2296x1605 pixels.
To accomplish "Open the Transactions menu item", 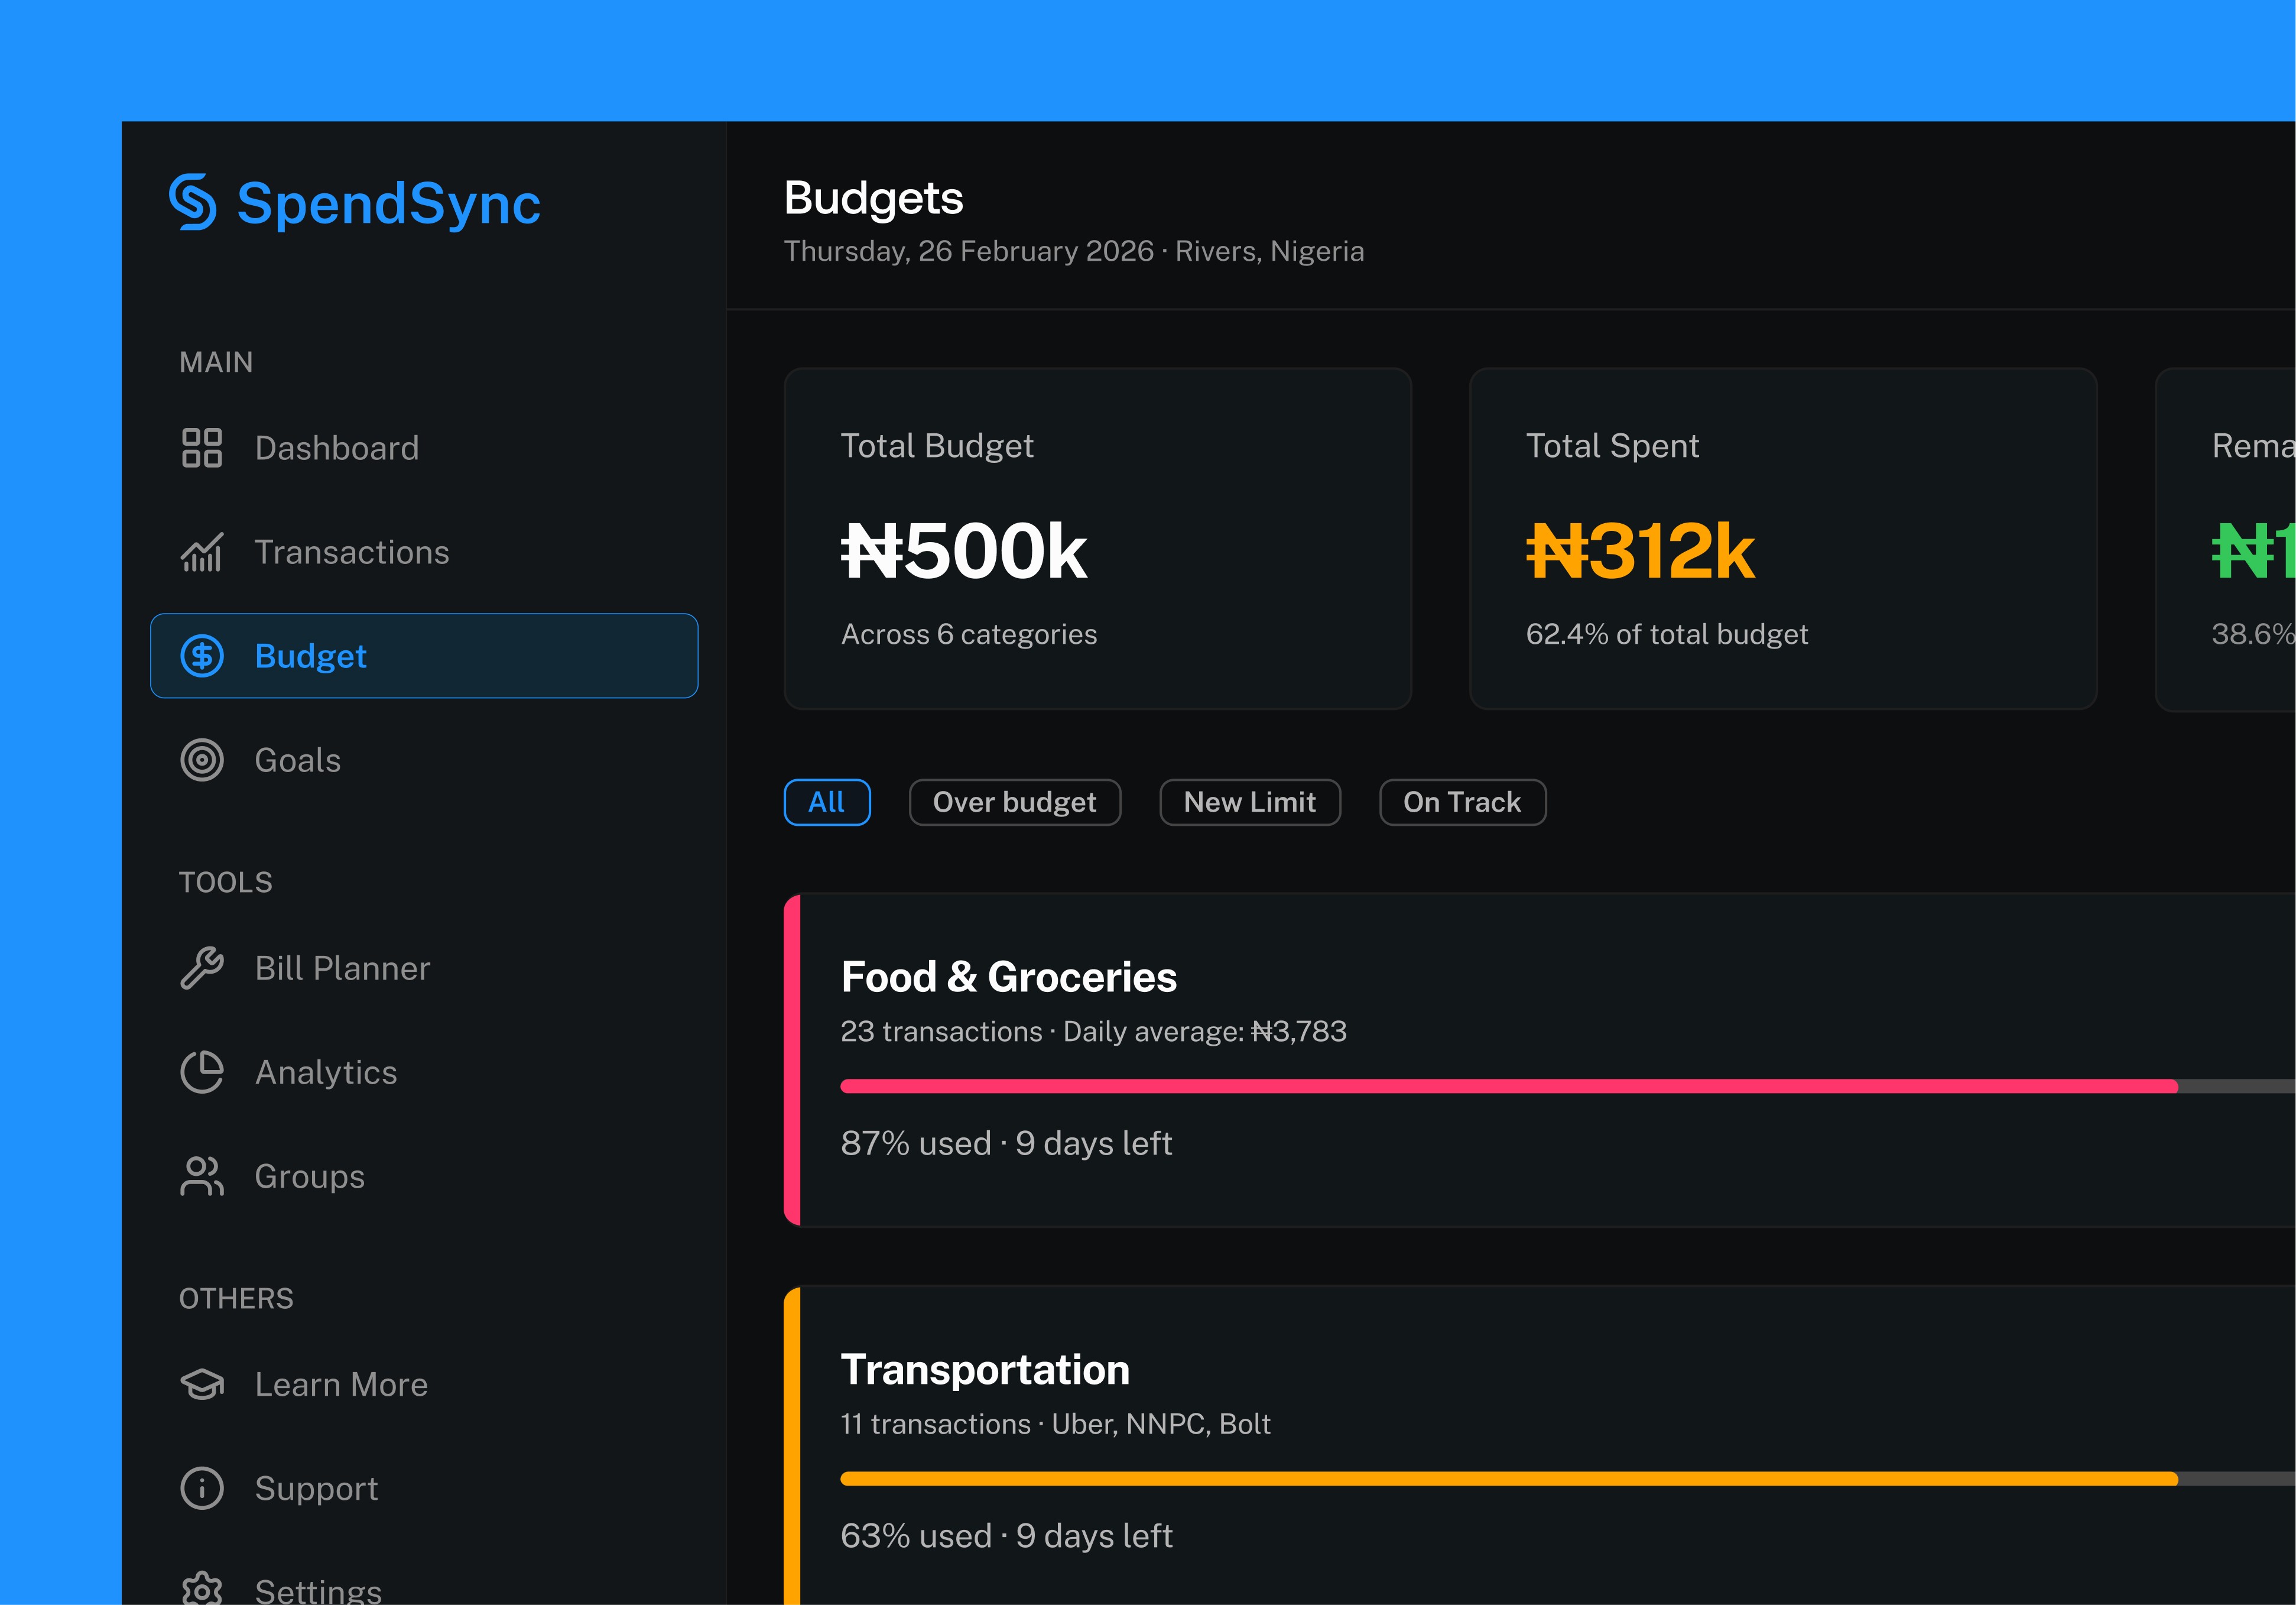I will click(352, 552).
